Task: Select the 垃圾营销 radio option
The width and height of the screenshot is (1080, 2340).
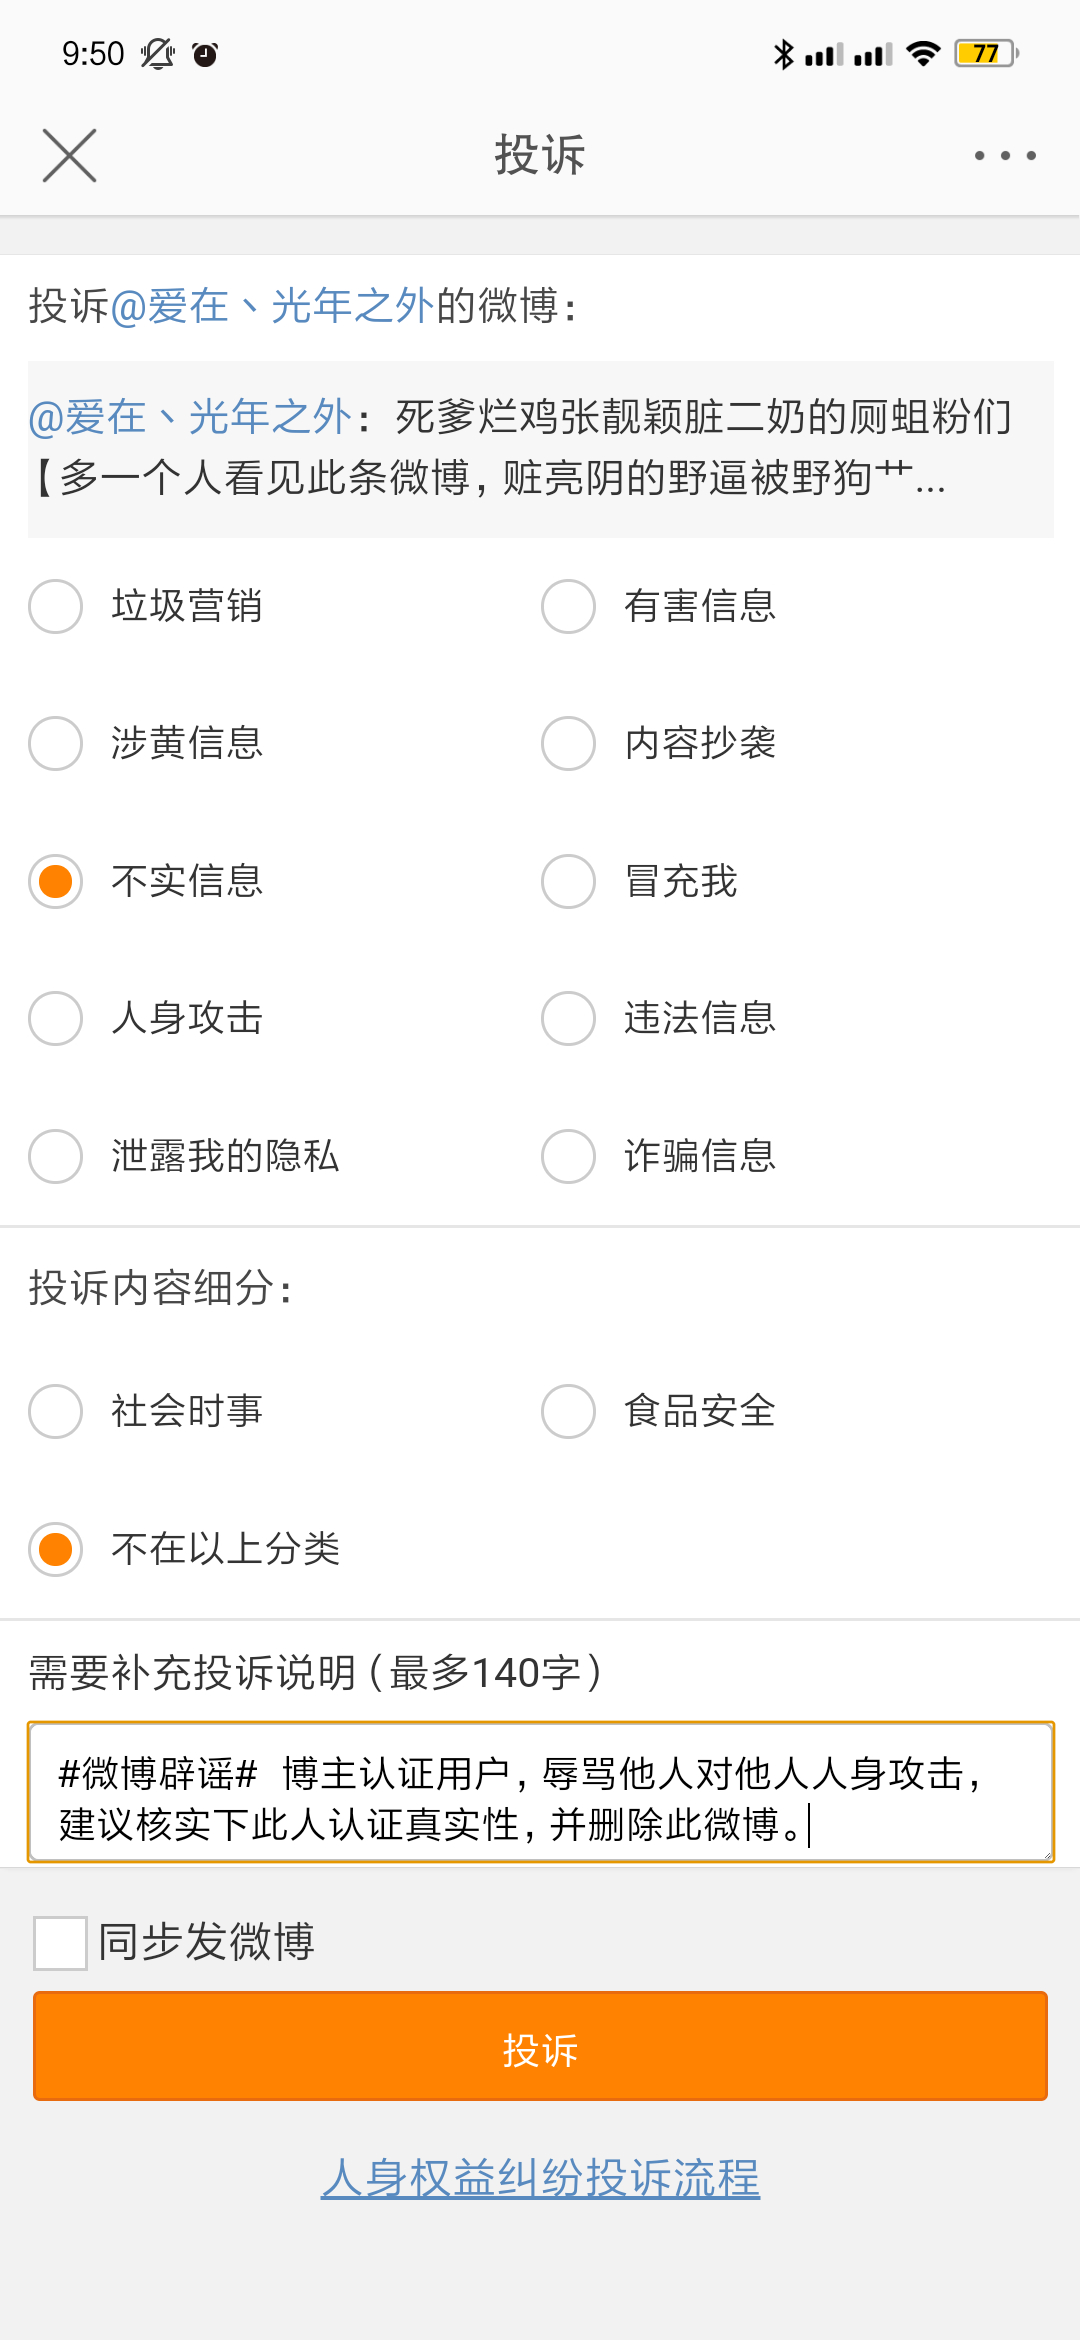Action: [x=56, y=606]
